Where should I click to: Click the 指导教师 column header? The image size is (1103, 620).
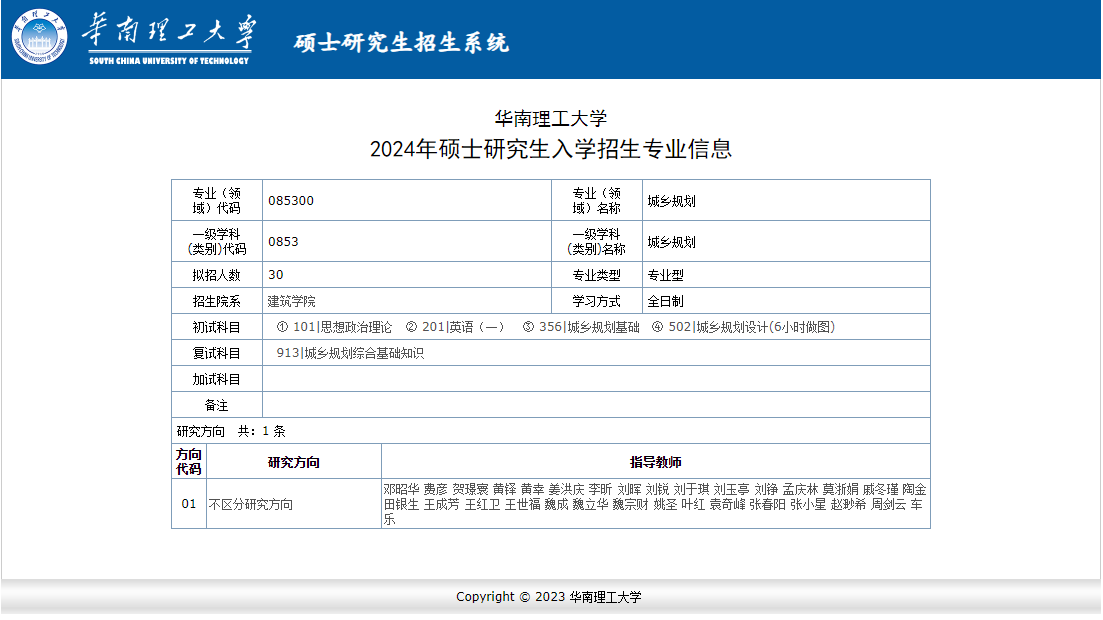point(655,462)
